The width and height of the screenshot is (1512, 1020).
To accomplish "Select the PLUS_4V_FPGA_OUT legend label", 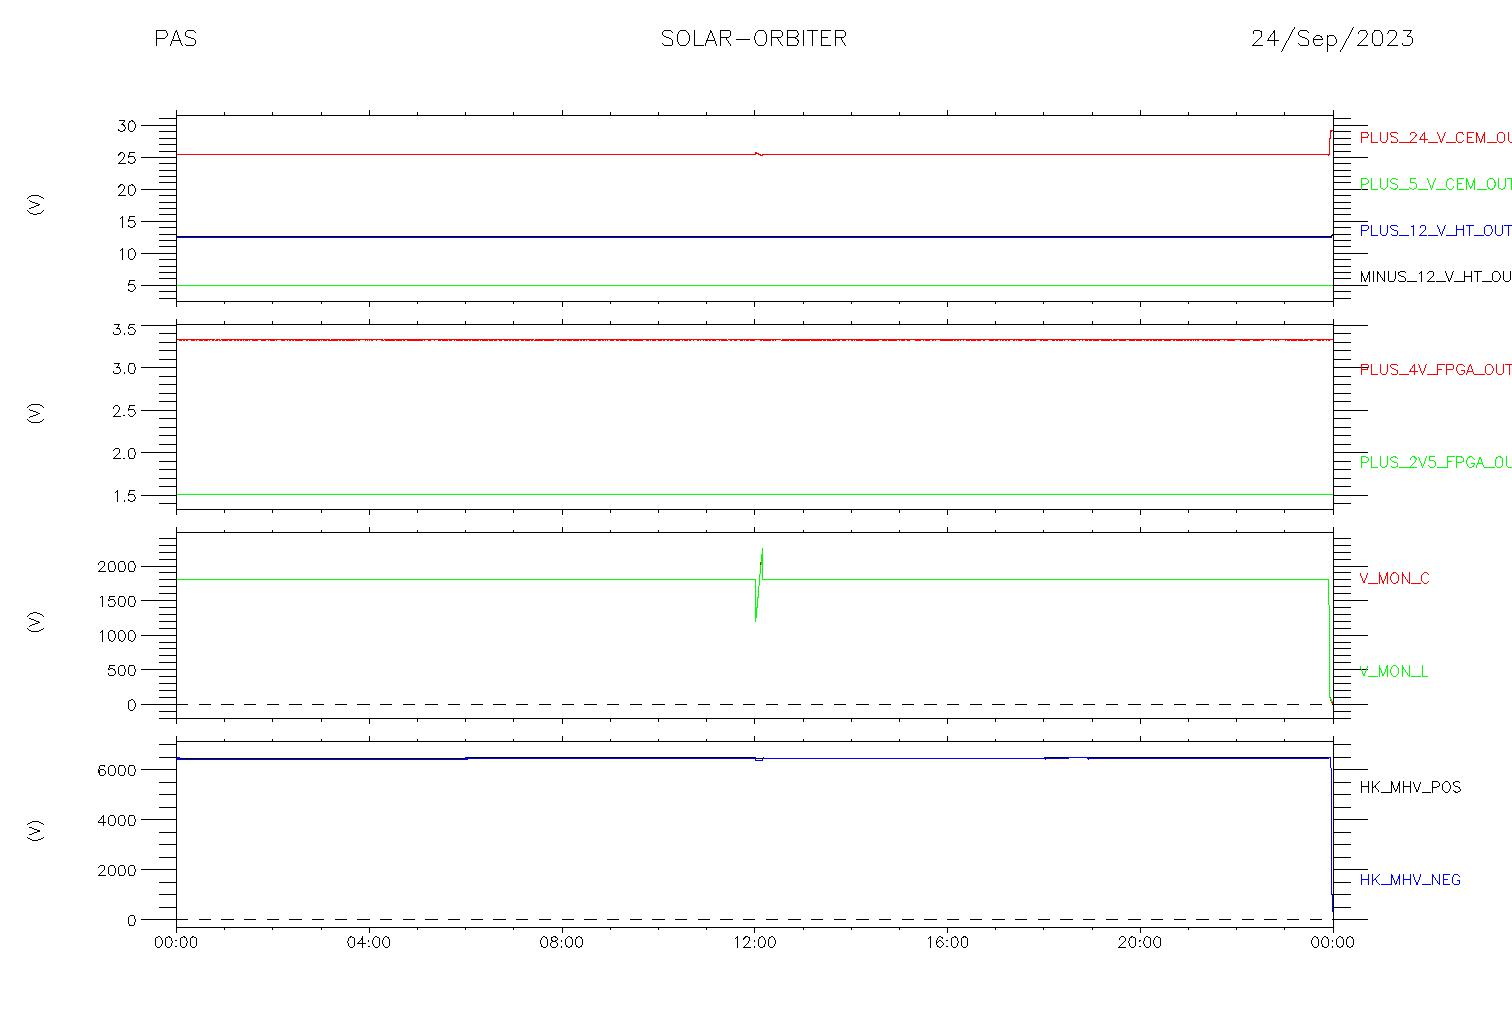I will [x=1435, y=370].
